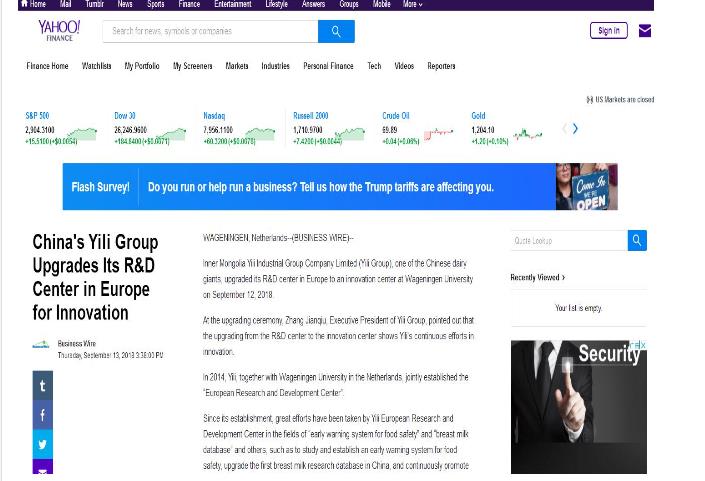Image resolution: width=705 pixels, height=481 pixels.
Task: Go to My Portfolio tab
Action: click(142, 66)
